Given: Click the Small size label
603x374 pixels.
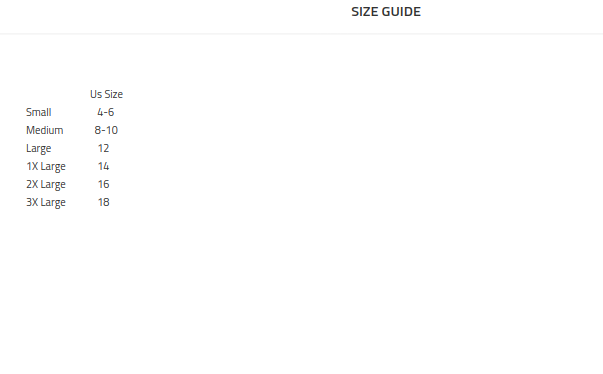Looking at the screenshot, I should click(38, 112).
